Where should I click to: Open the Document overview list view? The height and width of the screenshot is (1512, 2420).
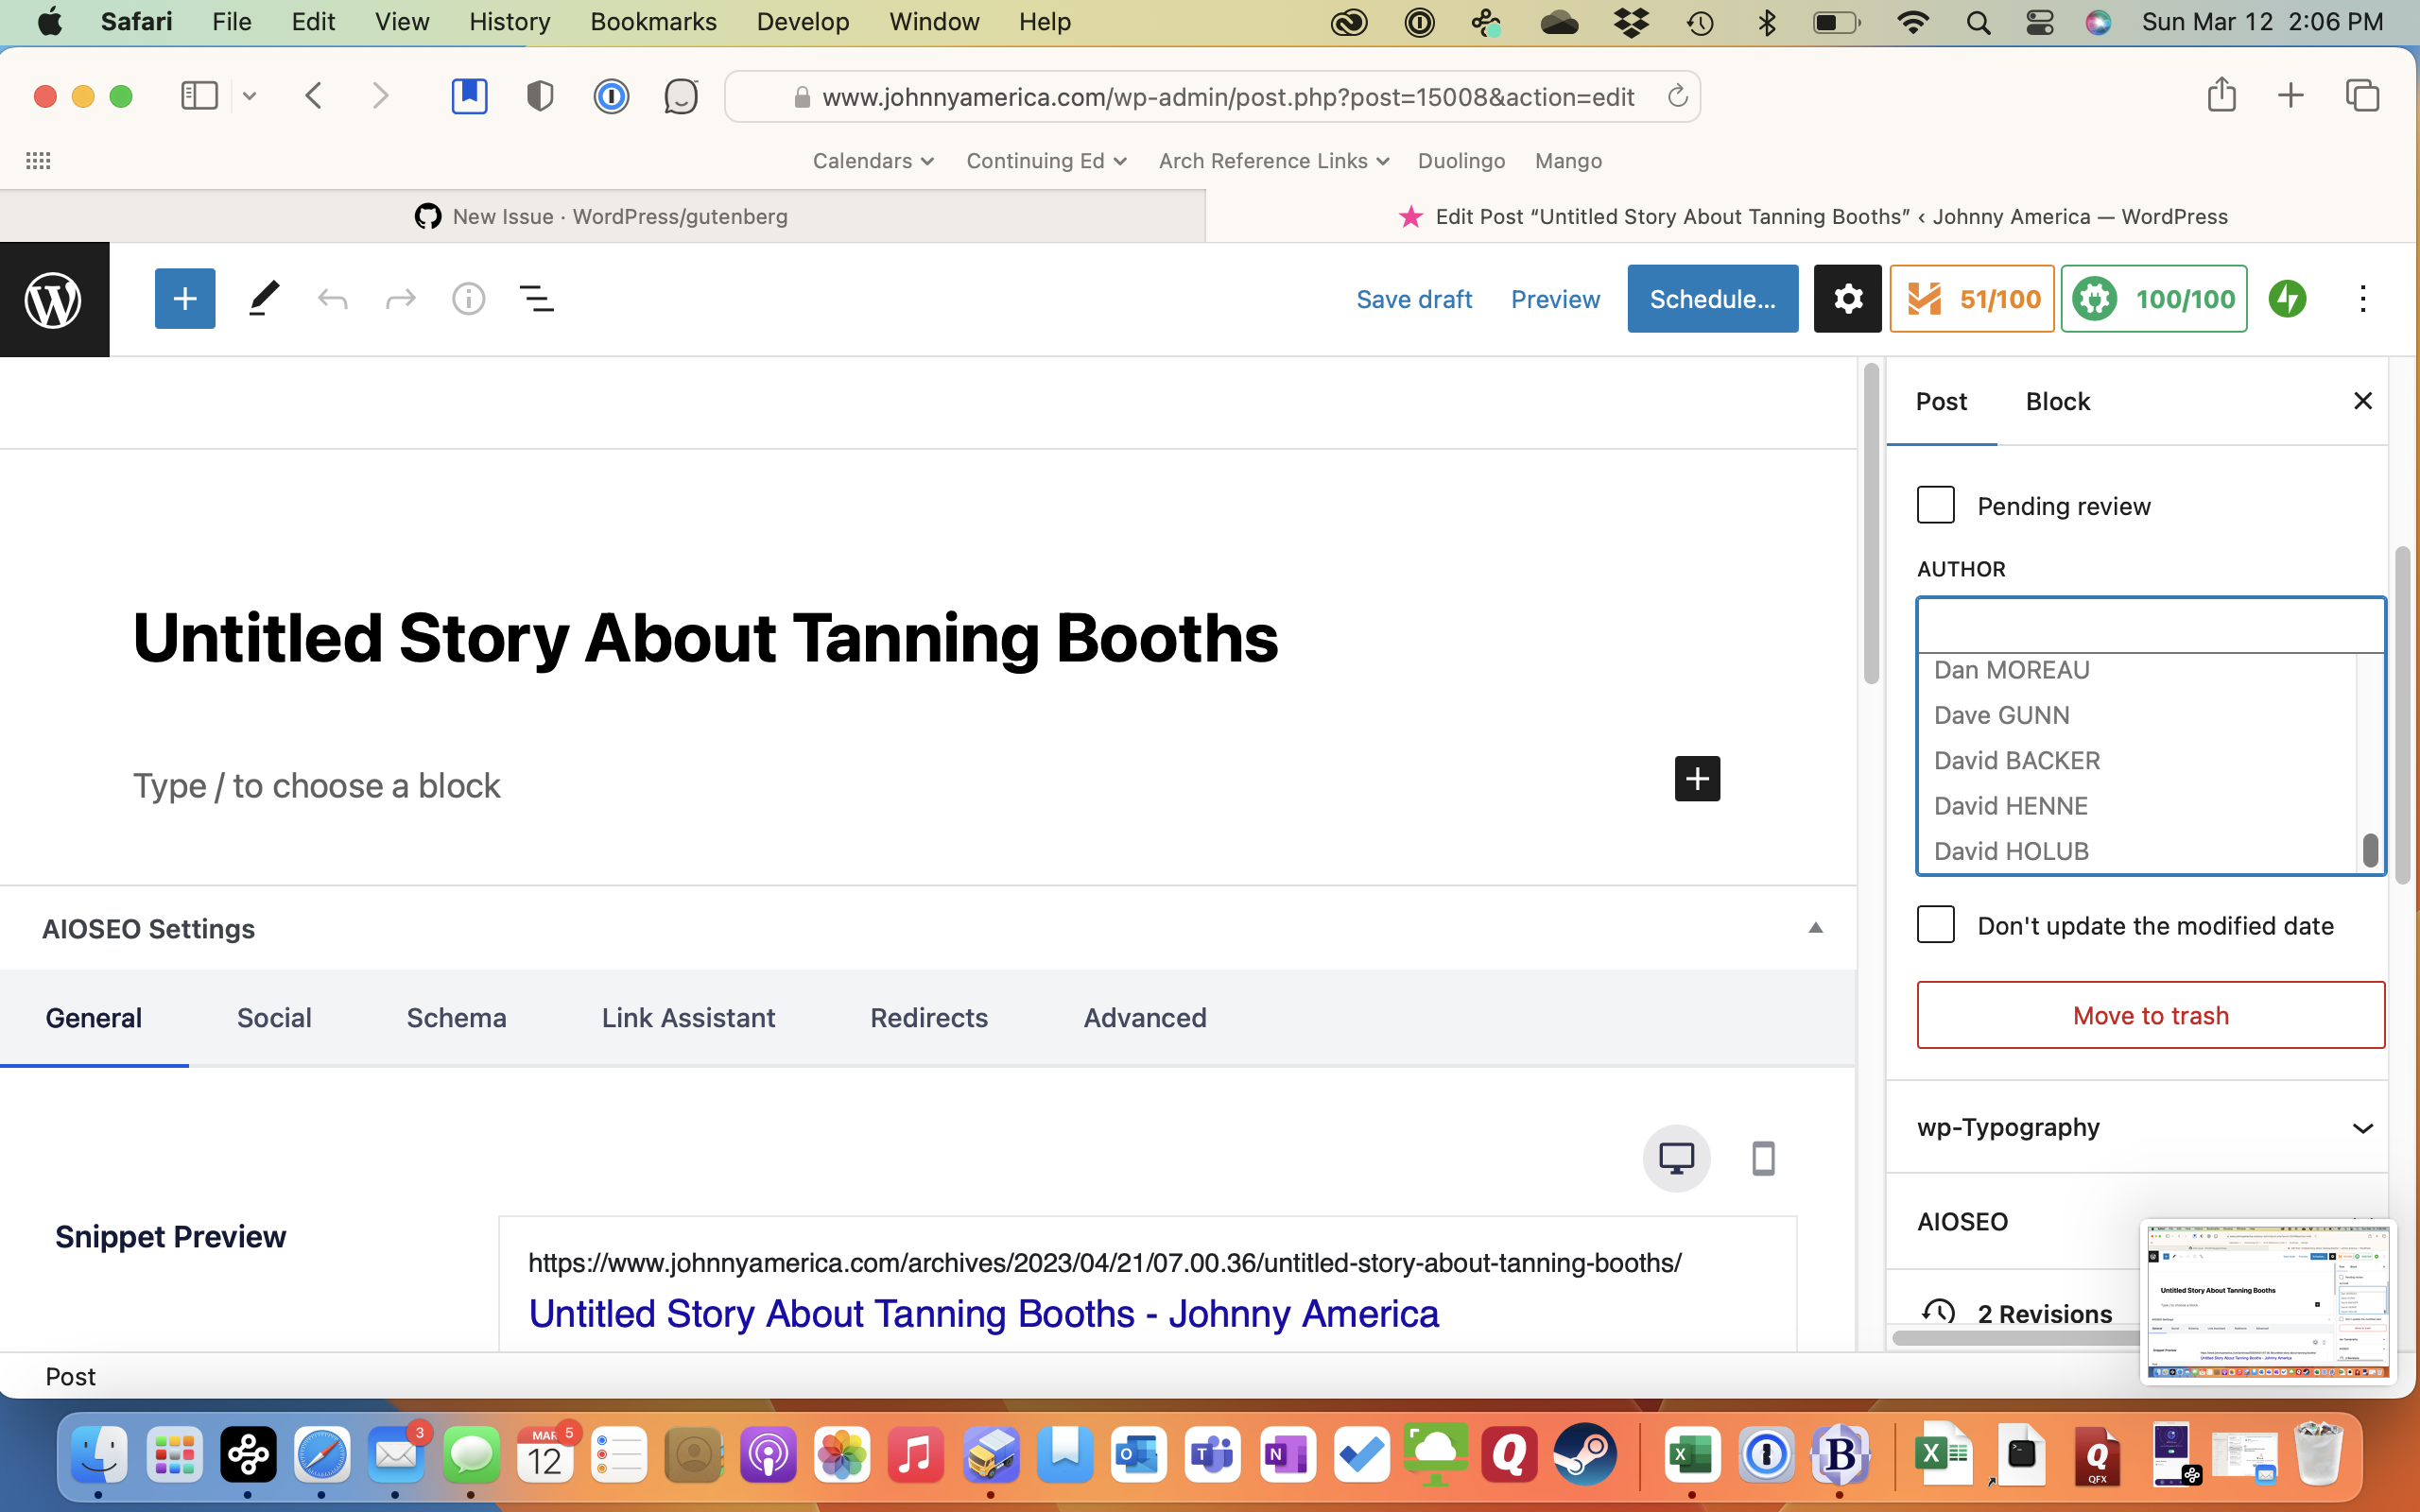click(537, 298)
